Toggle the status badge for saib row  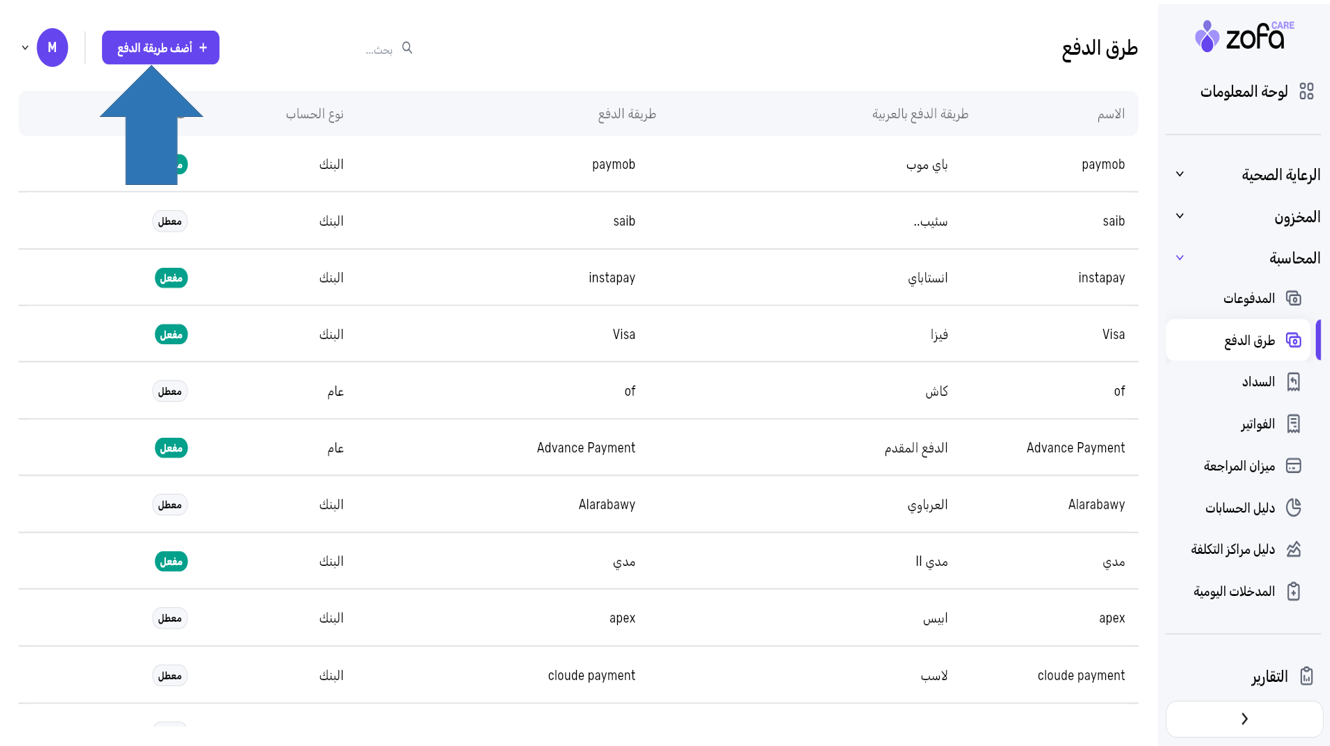170,221
